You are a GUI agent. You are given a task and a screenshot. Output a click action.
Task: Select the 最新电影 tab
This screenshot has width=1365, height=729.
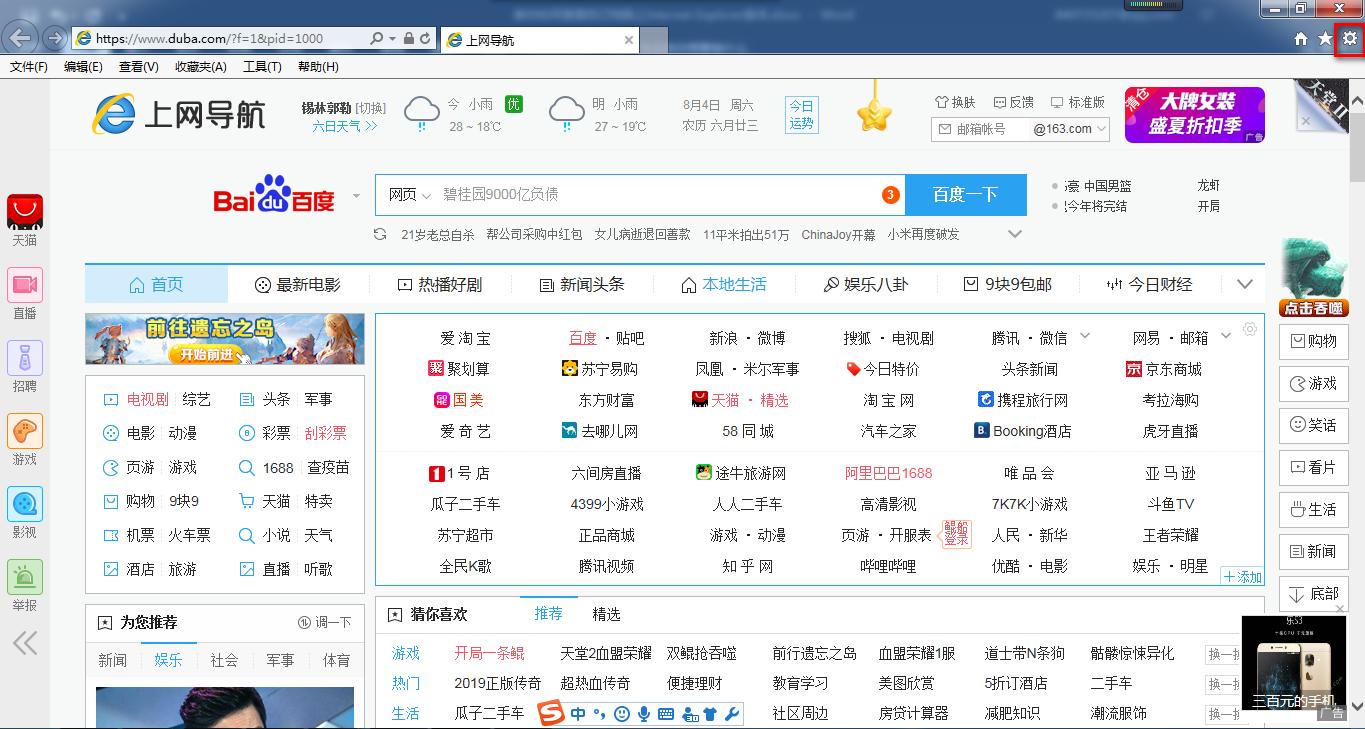pos(298,284)
